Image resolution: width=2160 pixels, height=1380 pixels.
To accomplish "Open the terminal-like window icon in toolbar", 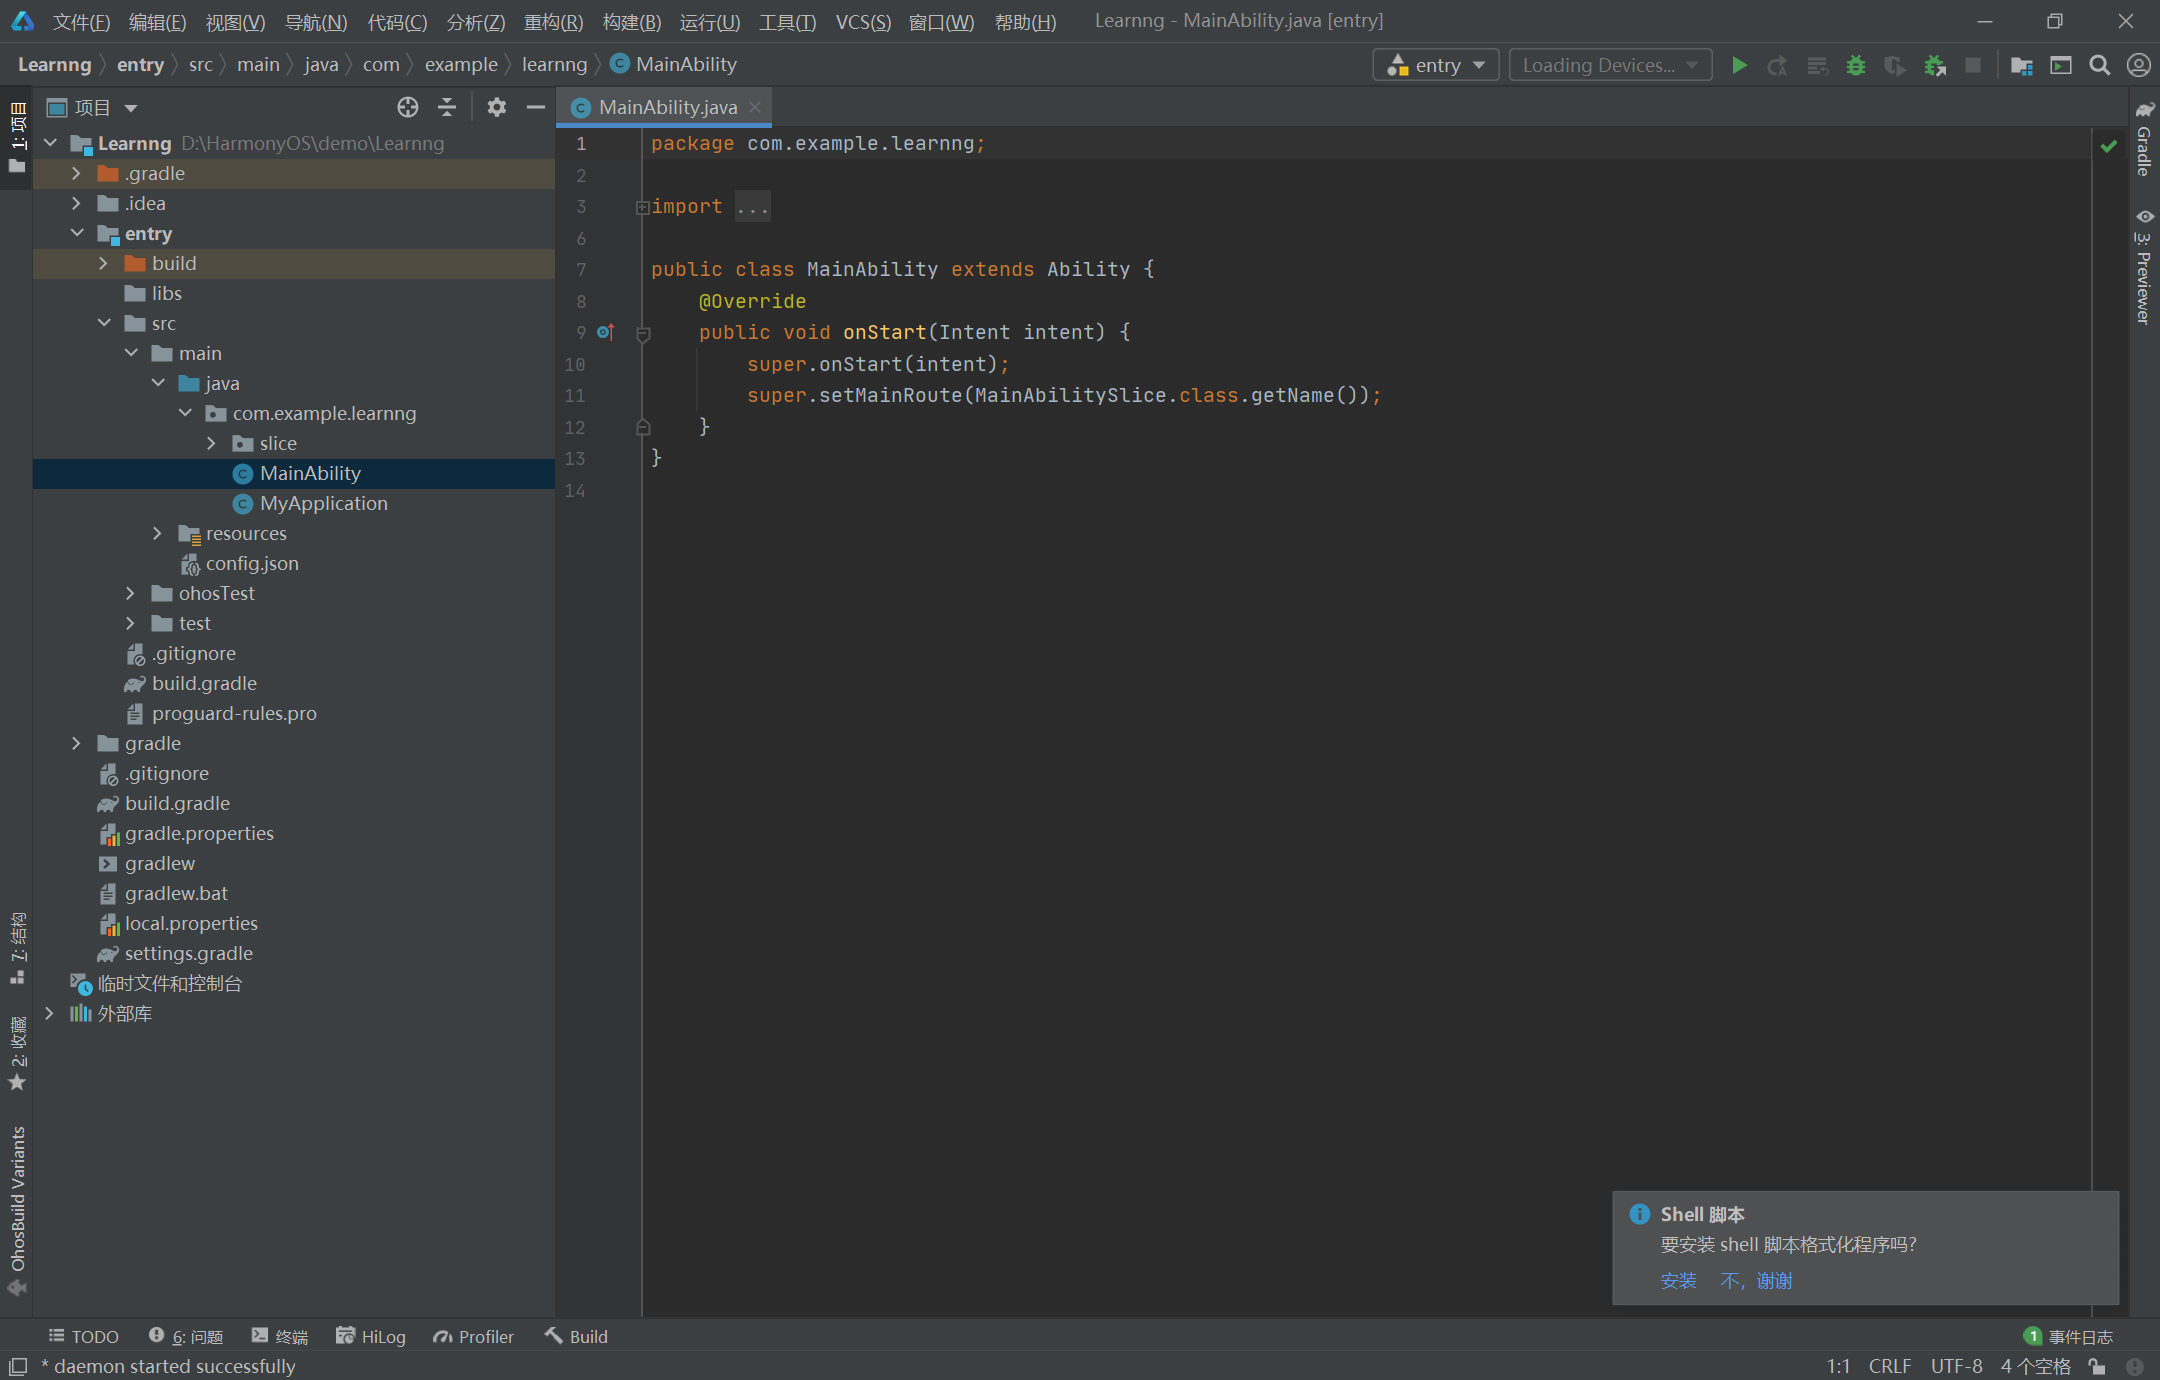I will [x=2061, y=65].
